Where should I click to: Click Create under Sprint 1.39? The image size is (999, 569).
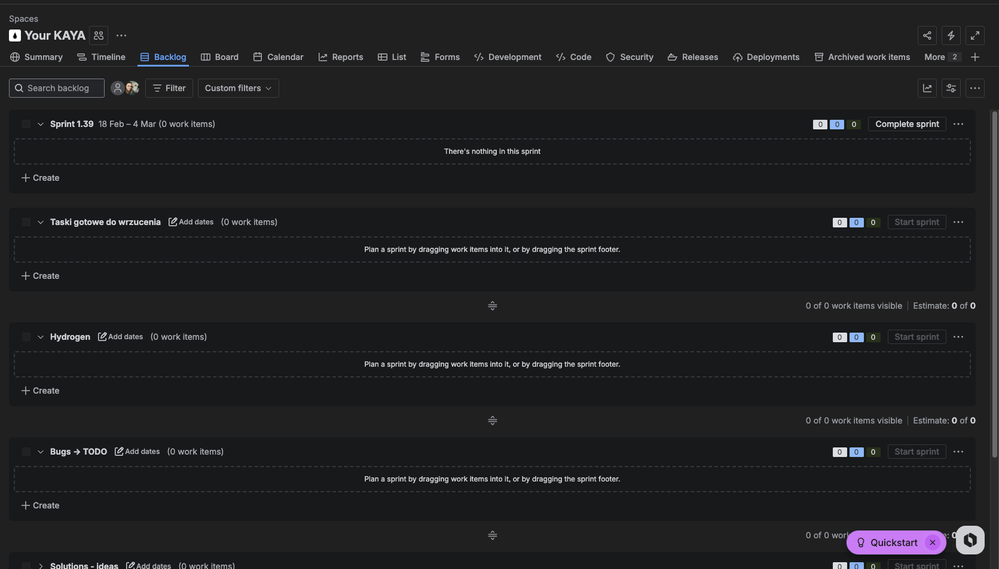coord(40,178)
